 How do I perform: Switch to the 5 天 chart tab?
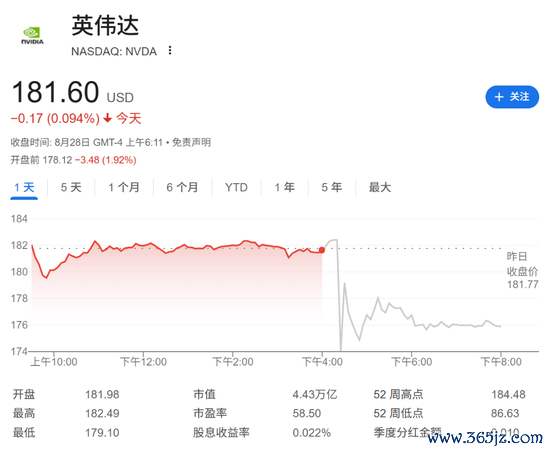pyautogui.click(x=71, y=187)
